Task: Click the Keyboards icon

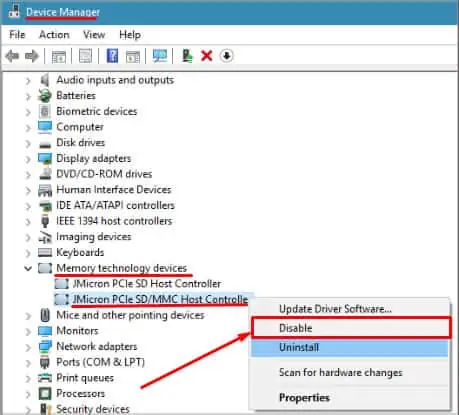Action: pyautogui.click(x=45, y=252)
